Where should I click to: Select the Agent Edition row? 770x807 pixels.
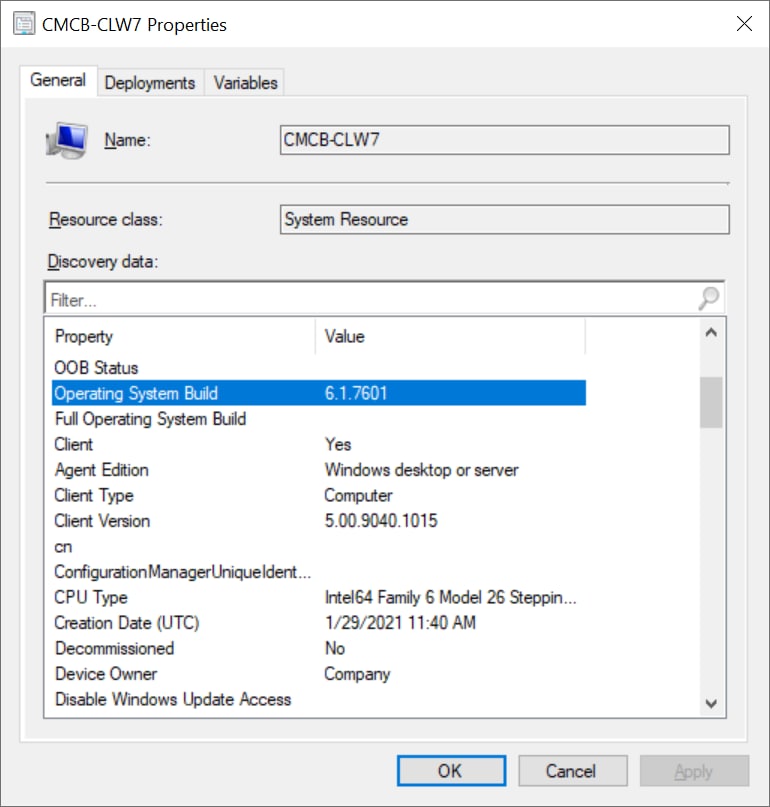point(319,470)
